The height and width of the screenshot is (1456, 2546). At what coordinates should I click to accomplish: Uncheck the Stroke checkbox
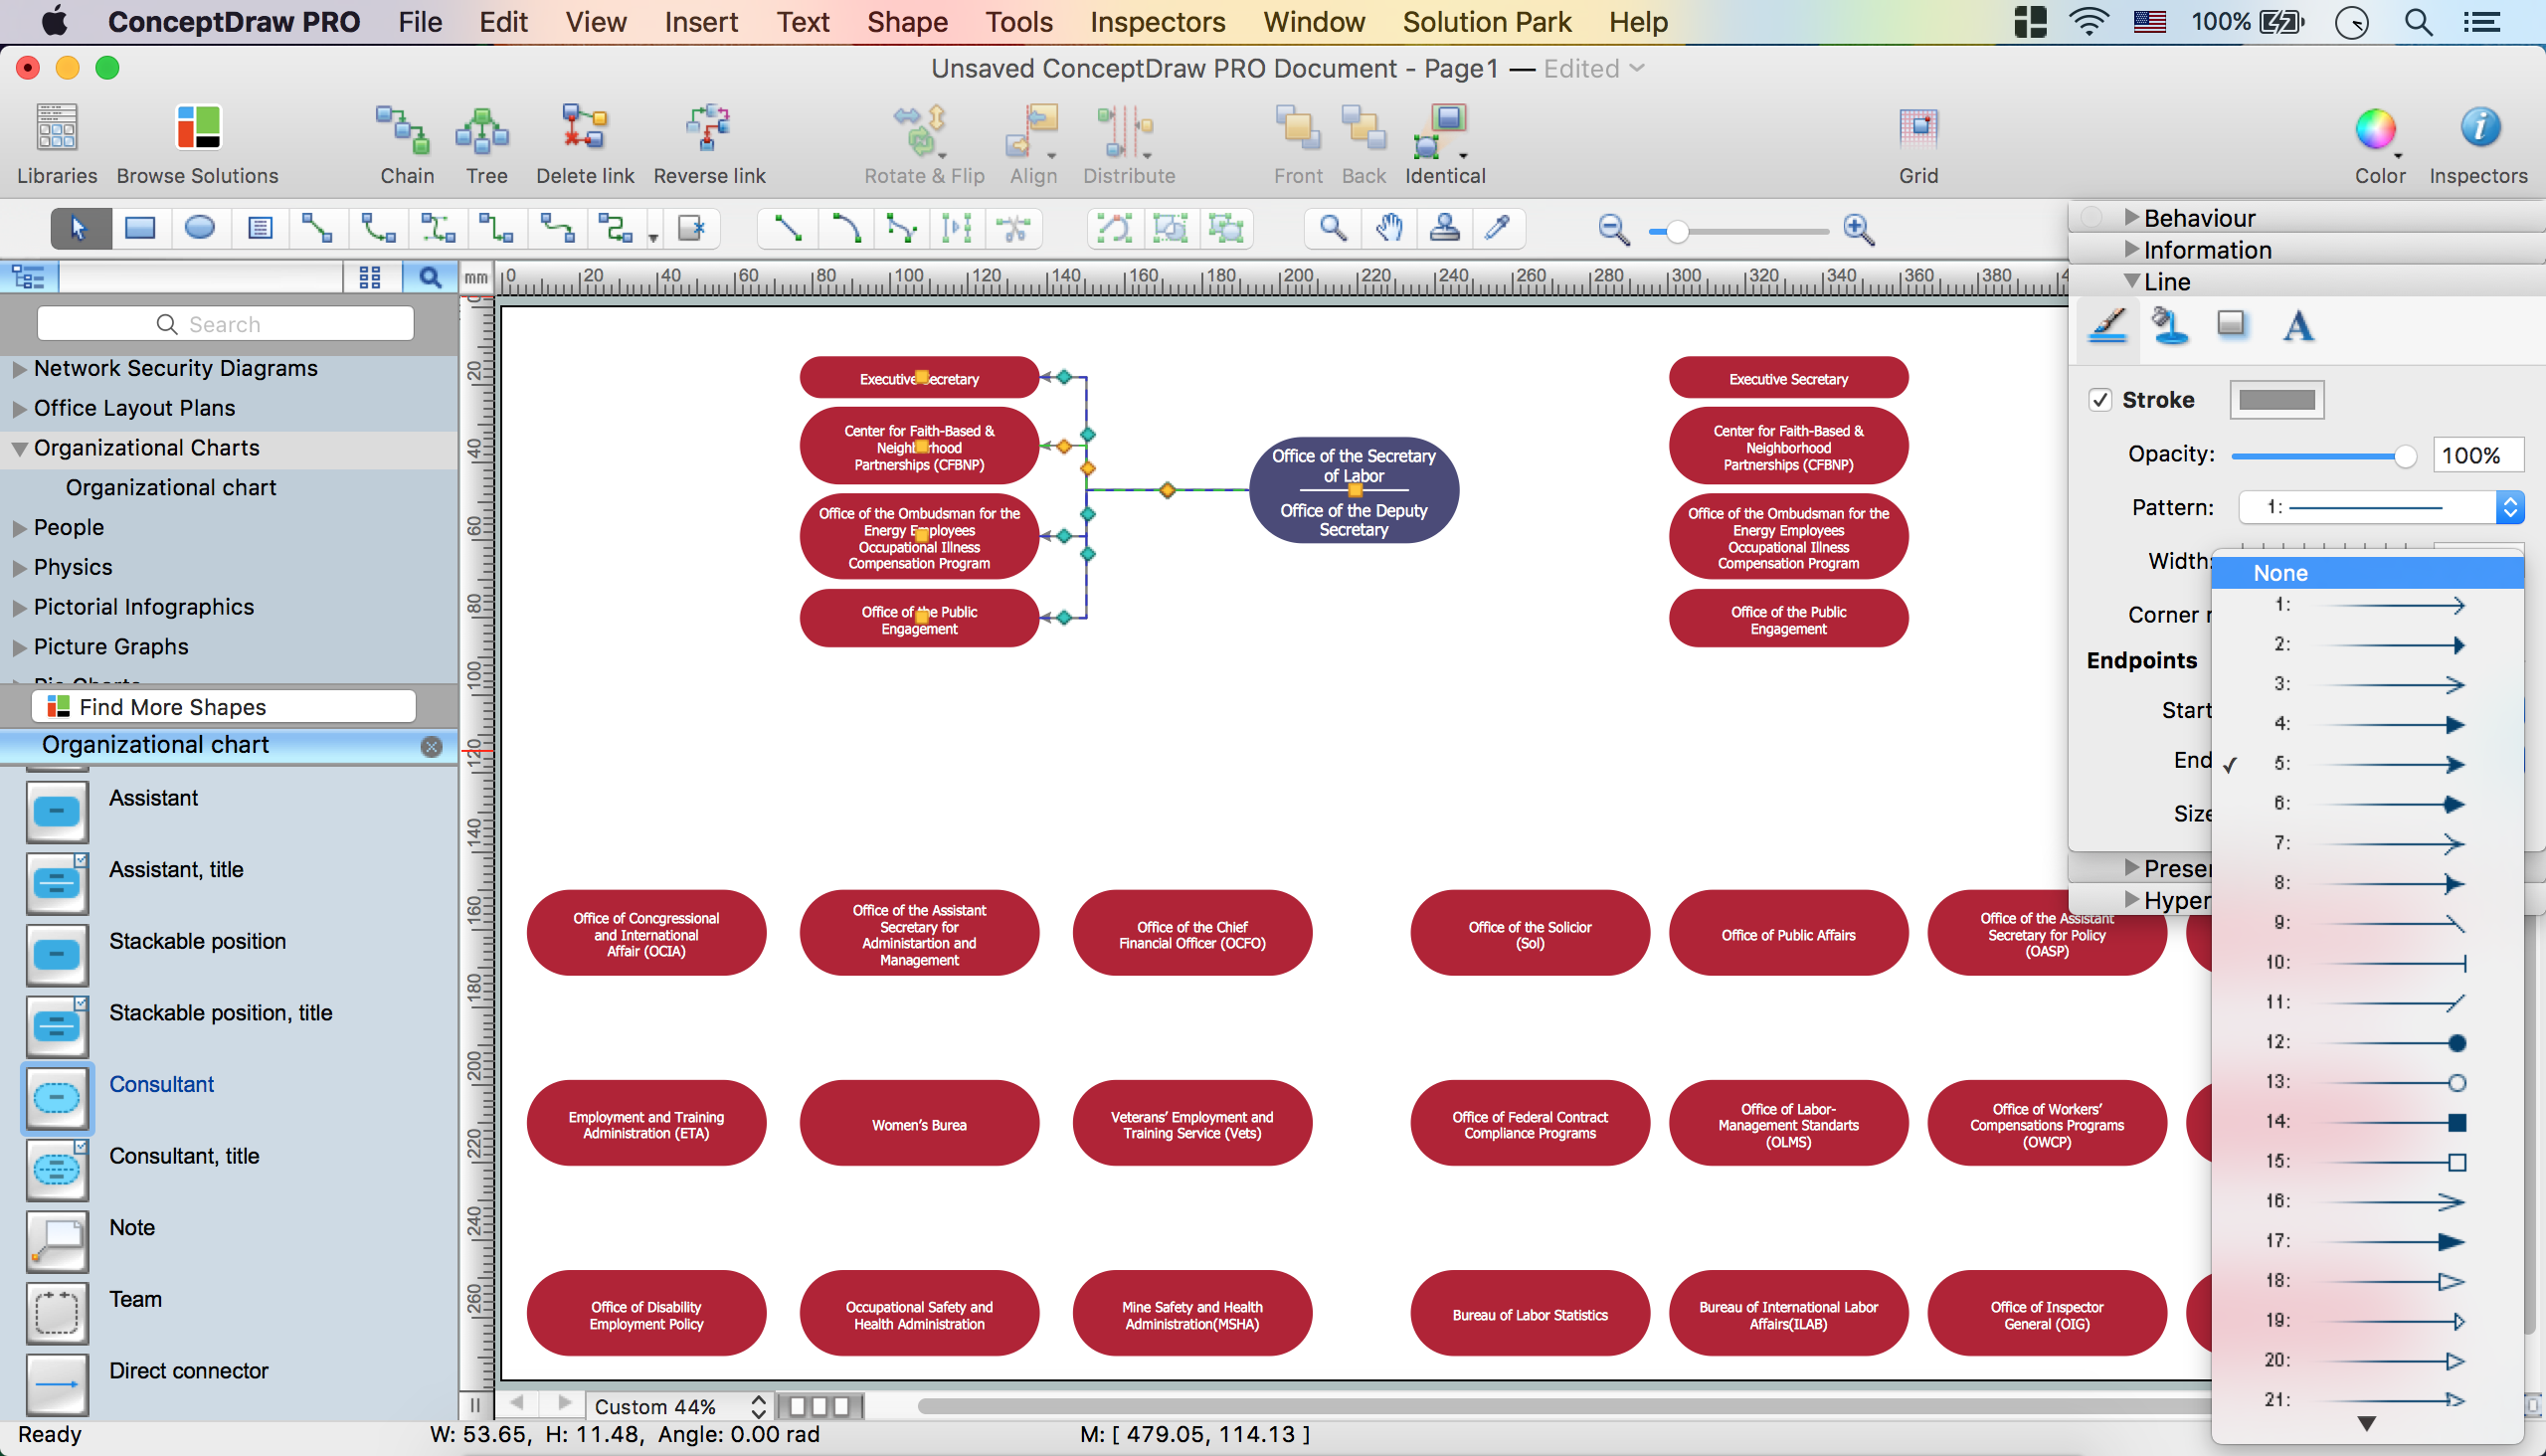point(2100,400)
